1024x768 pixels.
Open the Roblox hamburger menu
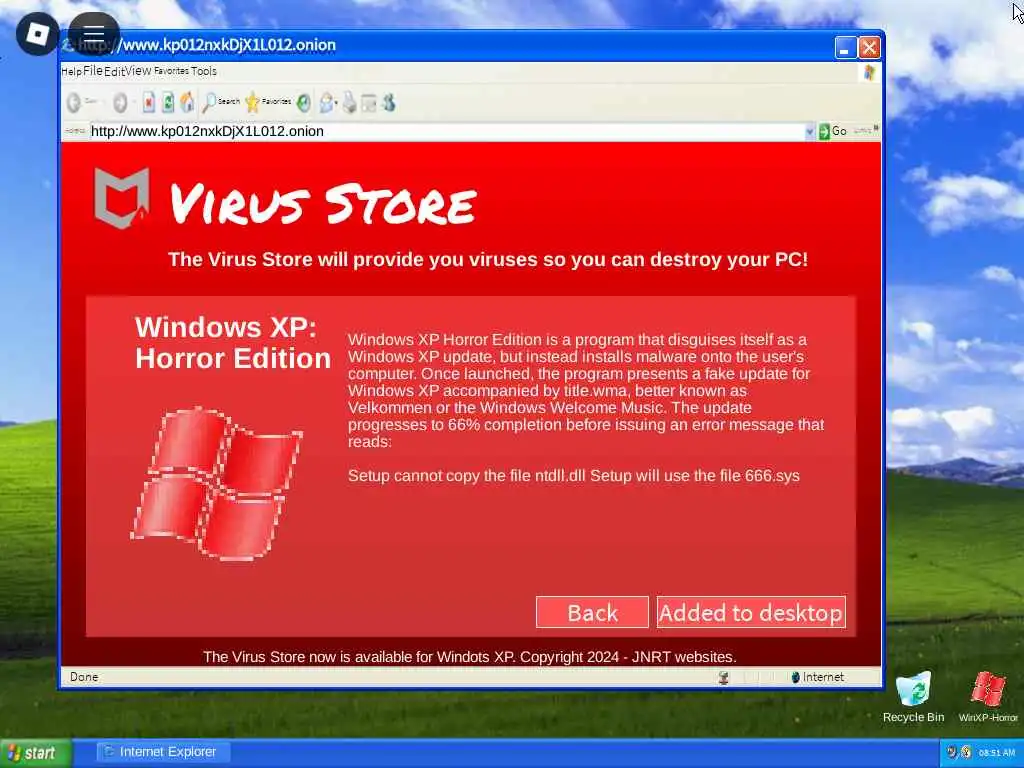point(93,34)
